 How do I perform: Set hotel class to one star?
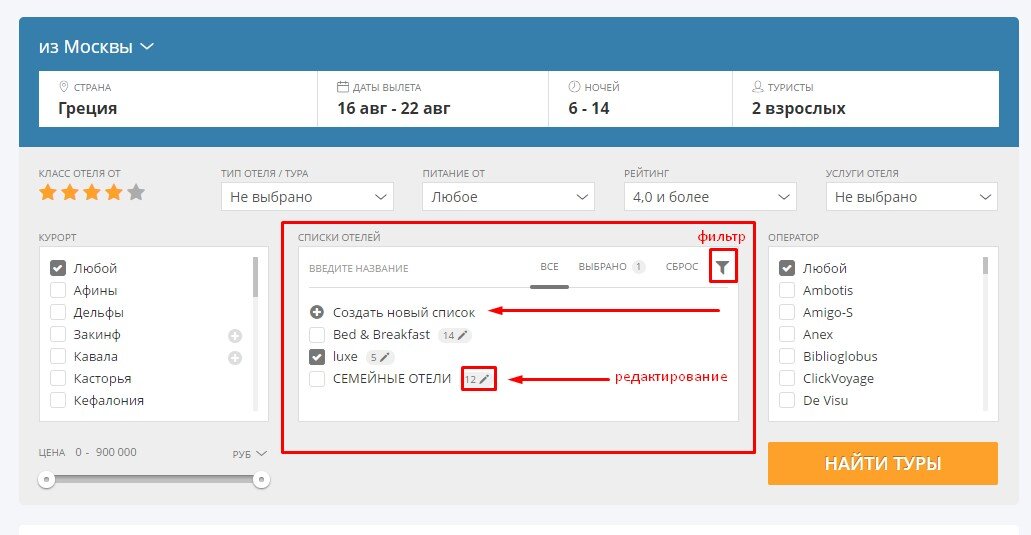(x=47, y=192)
